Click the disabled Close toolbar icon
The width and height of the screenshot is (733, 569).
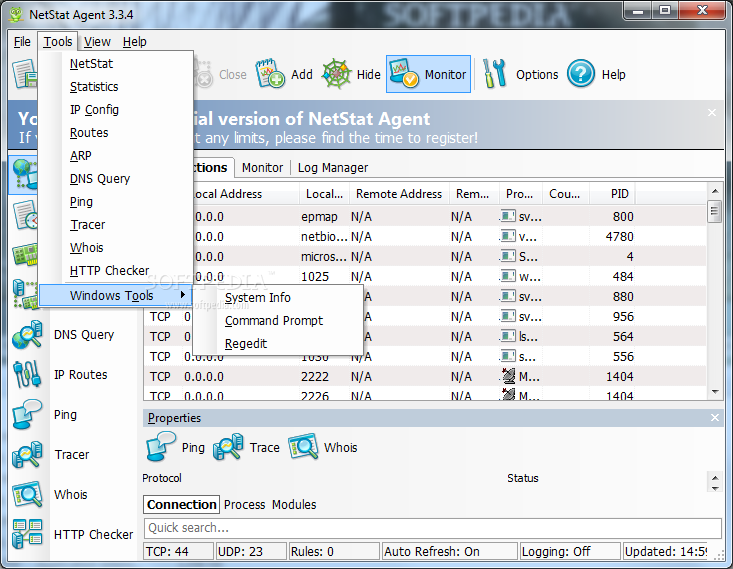coord(203,74)
